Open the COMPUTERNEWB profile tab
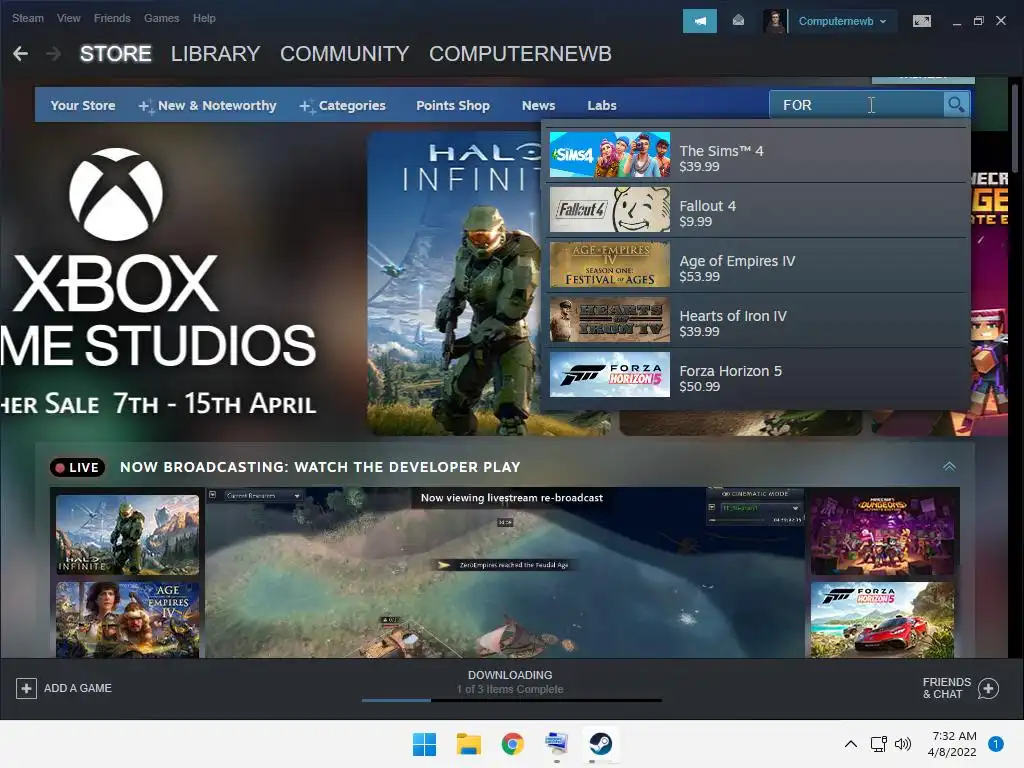Viewport: 1024px width, 768px height. [x=520, y=54]
